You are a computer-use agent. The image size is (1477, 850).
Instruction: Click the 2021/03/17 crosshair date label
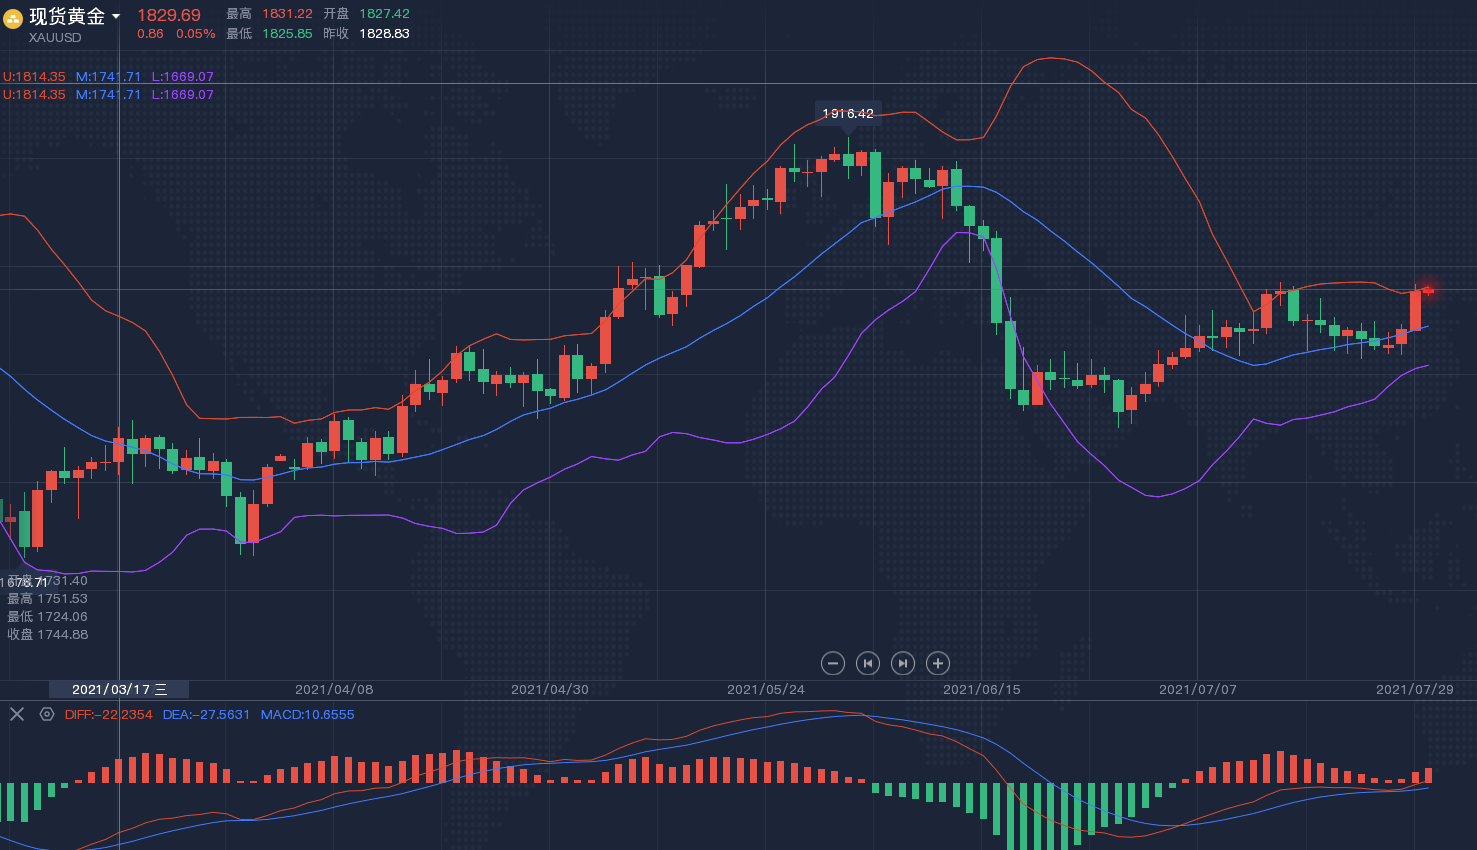click(119, 689)
